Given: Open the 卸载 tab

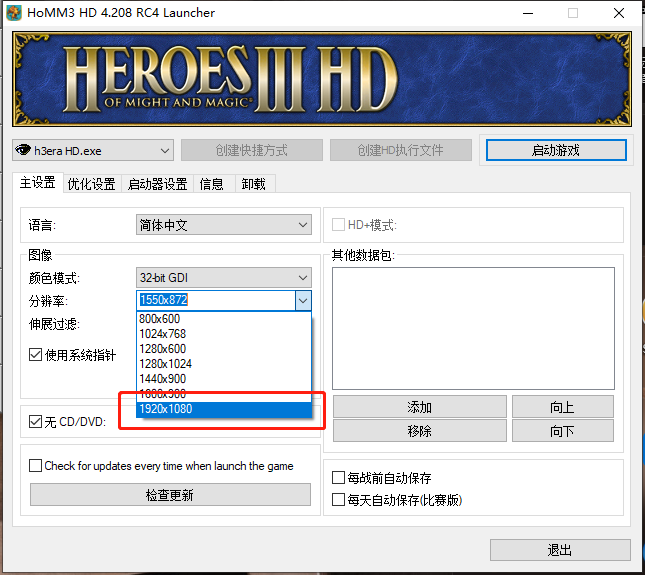Looking at the screenshot, I should pos(253,184).
